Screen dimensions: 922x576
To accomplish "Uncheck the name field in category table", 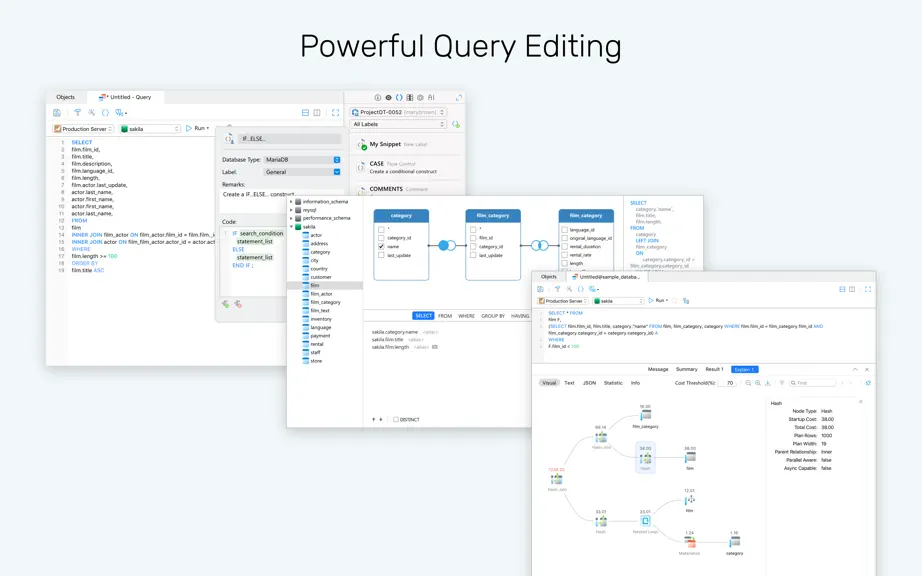I will click(381, 247).
